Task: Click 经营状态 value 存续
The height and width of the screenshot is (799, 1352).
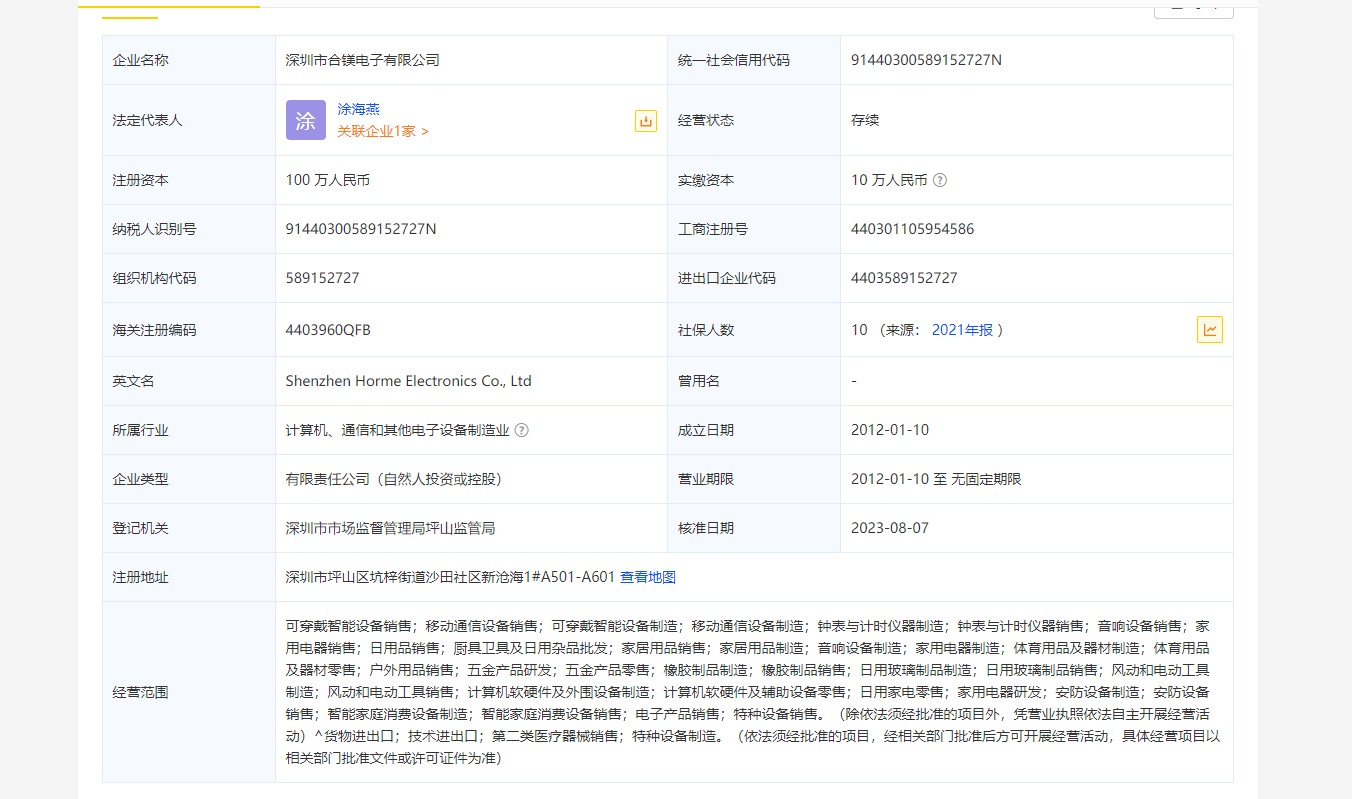Action: [865, 120]
